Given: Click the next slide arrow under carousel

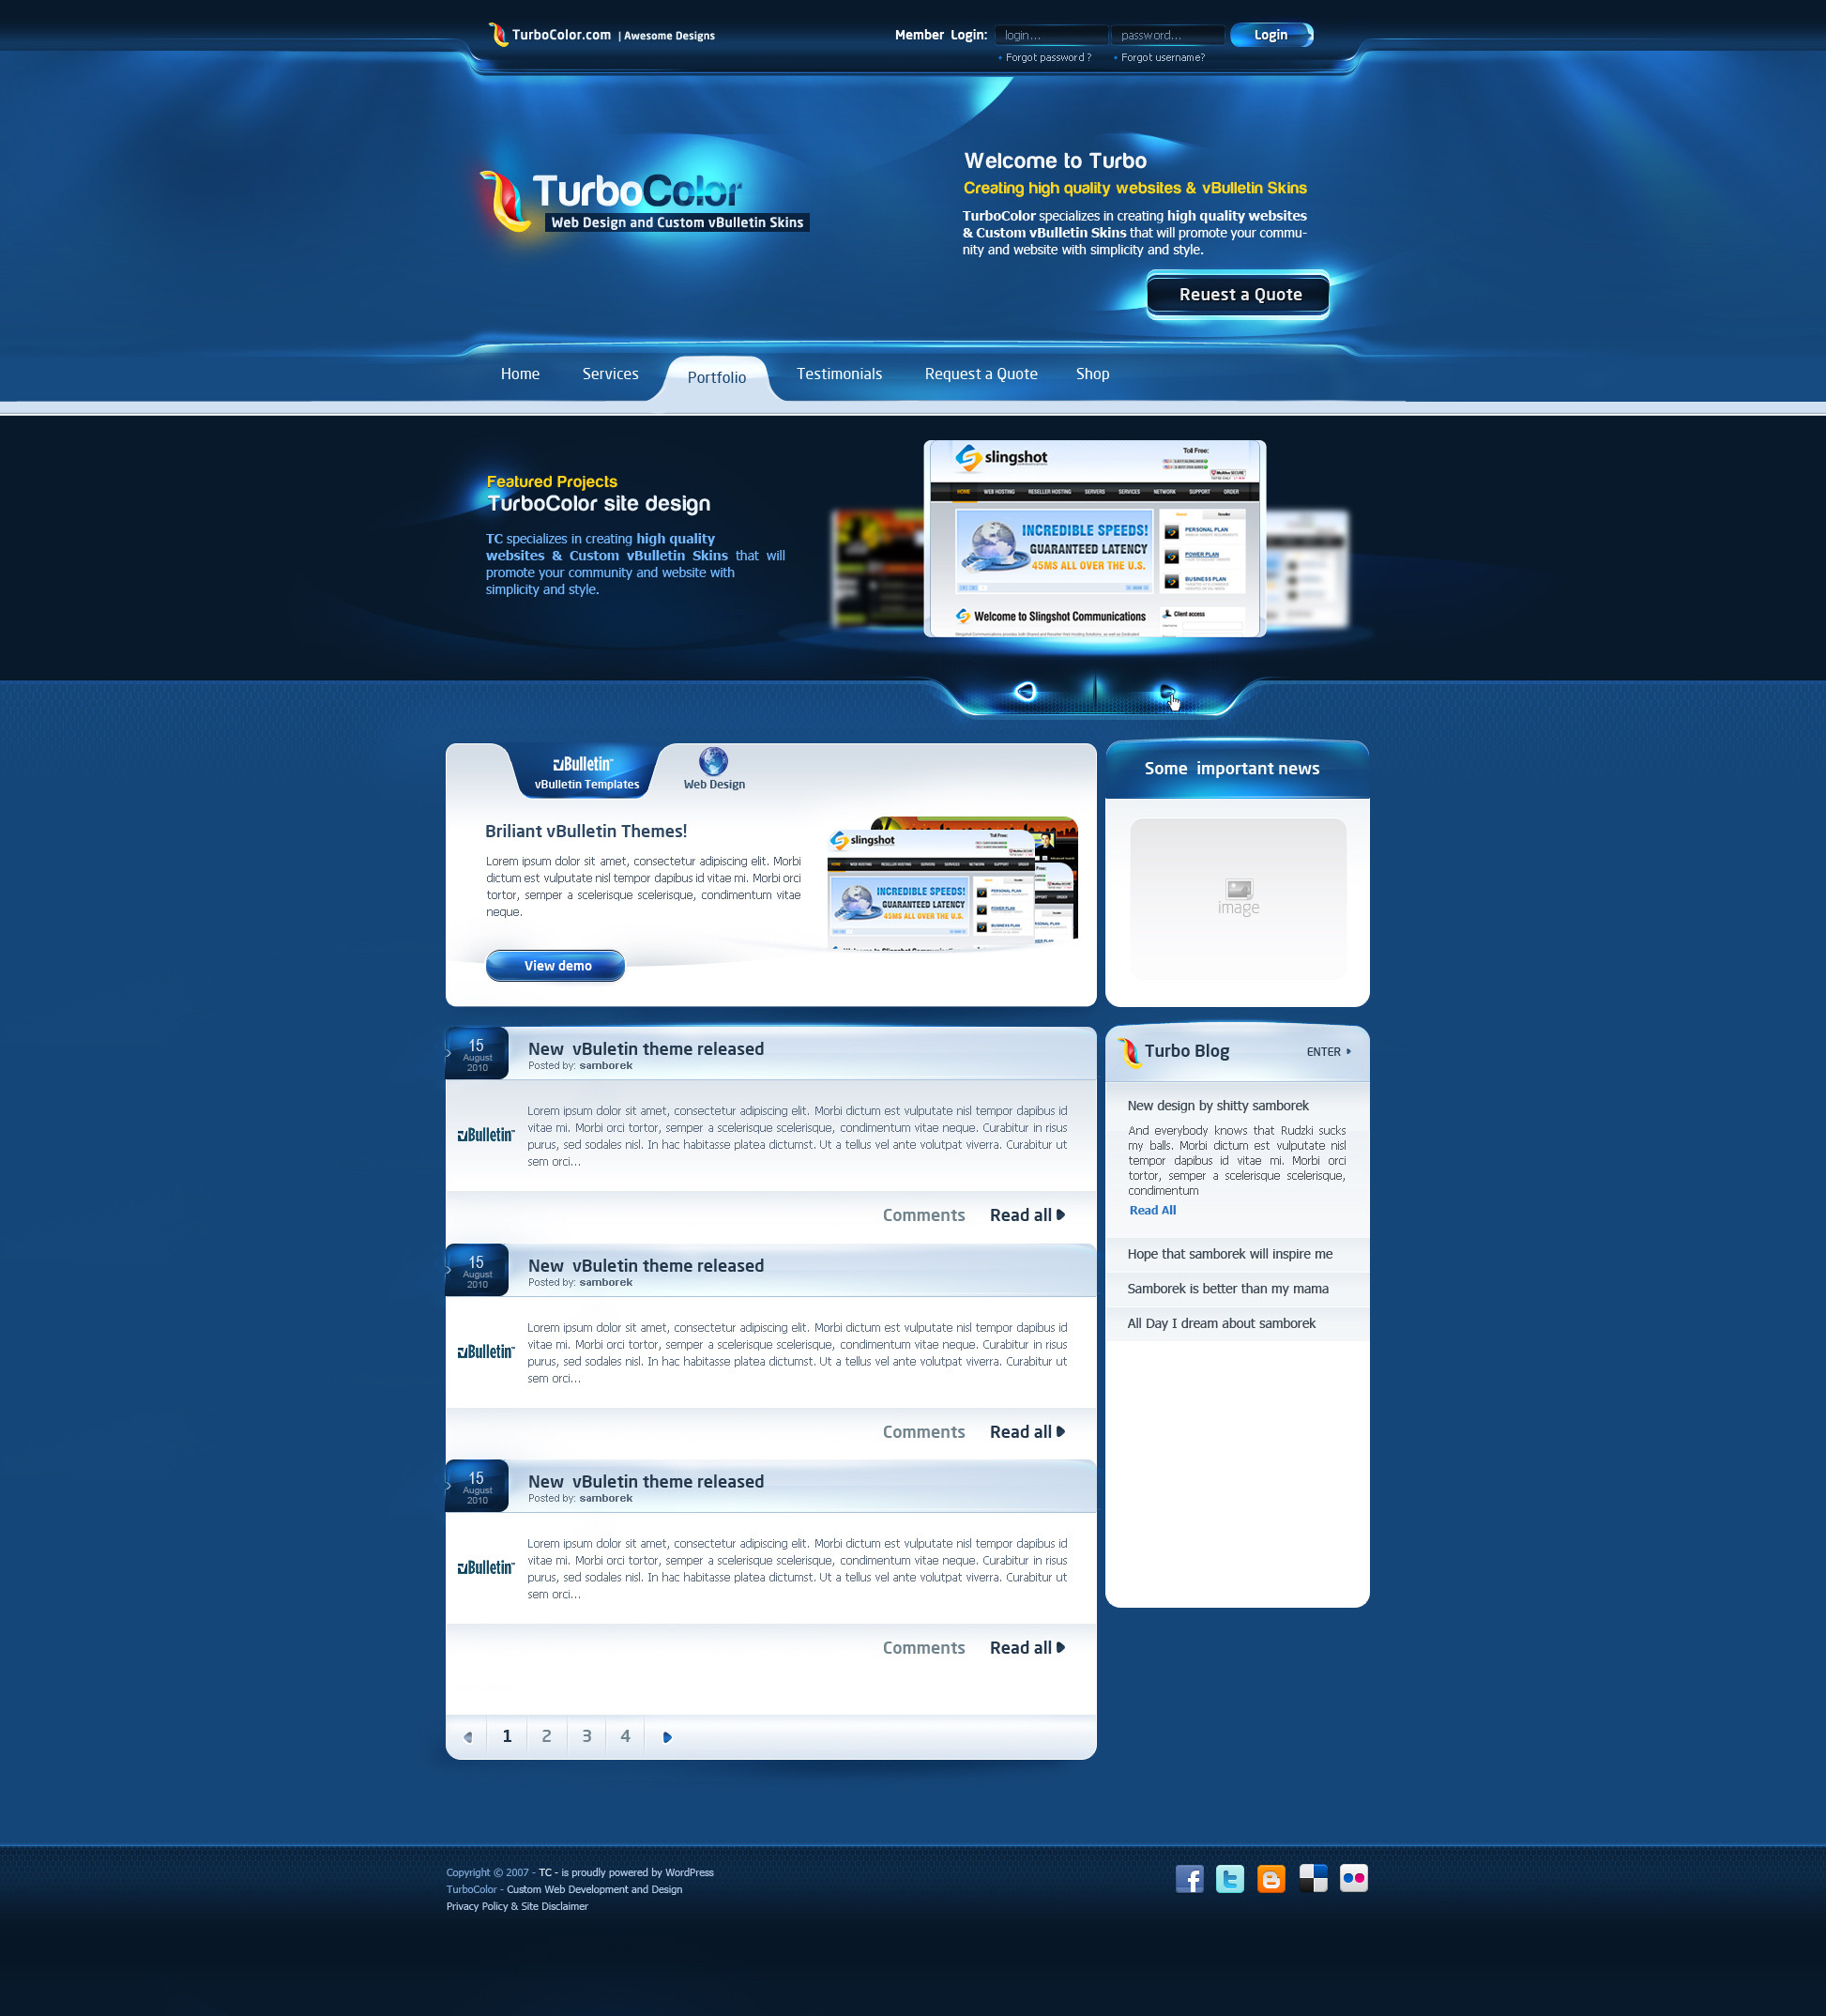Looking at the screenshot, I should click(x=1166, y=691).
